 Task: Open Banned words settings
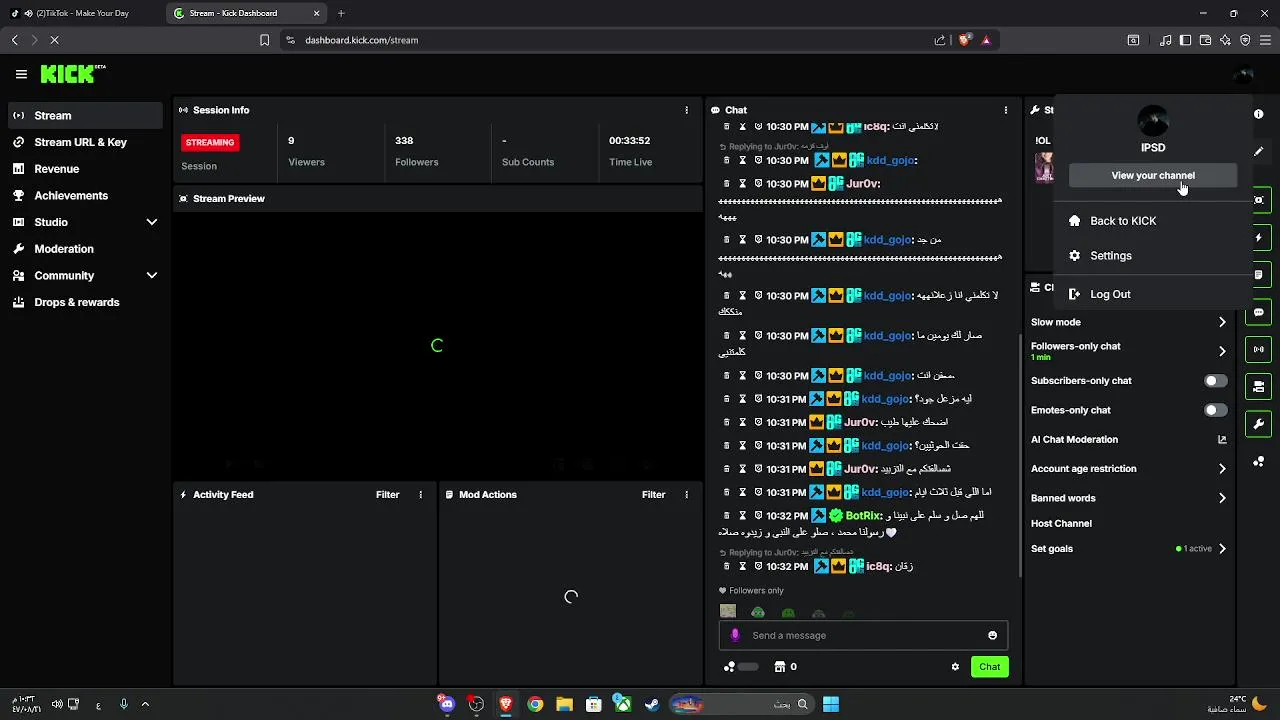1128,498
